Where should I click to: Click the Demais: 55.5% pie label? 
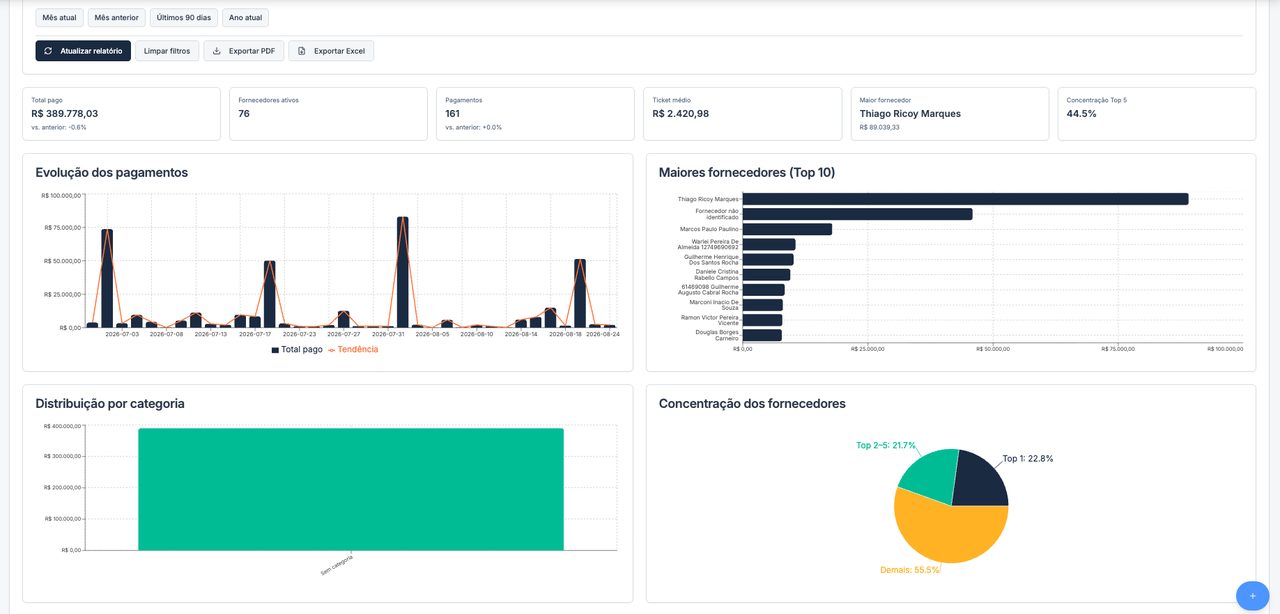click(910, 570)
